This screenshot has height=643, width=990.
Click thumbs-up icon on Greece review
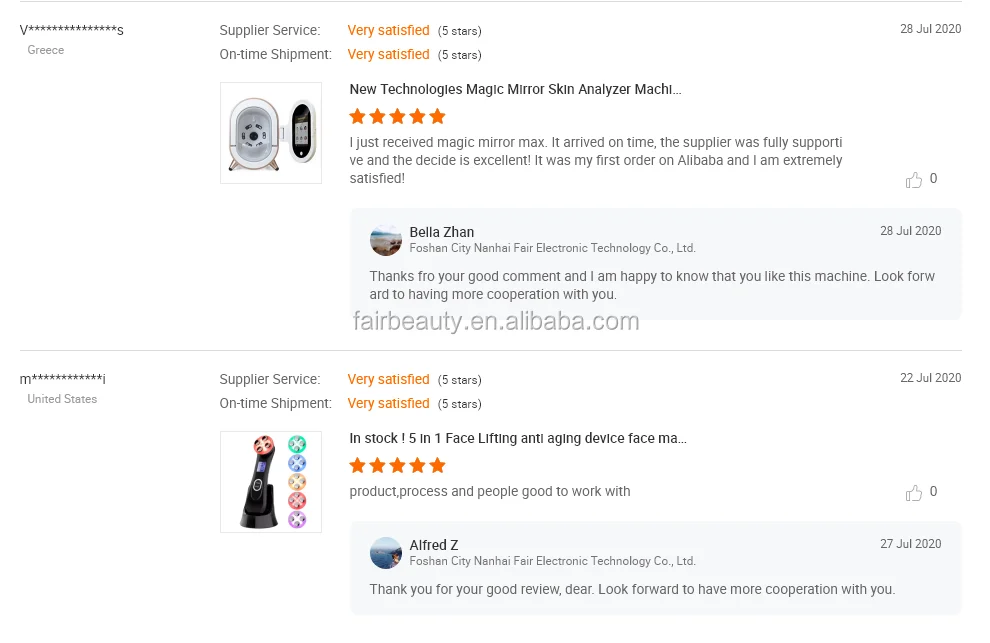tap(913, 180)
